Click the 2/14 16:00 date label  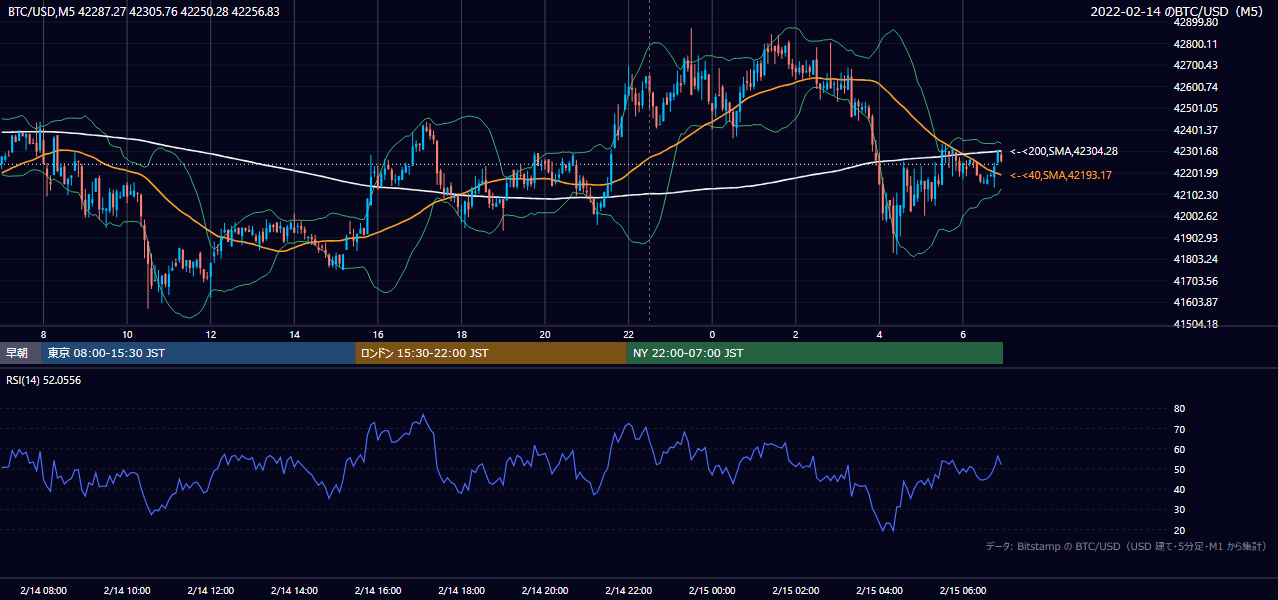coord(378,590)
